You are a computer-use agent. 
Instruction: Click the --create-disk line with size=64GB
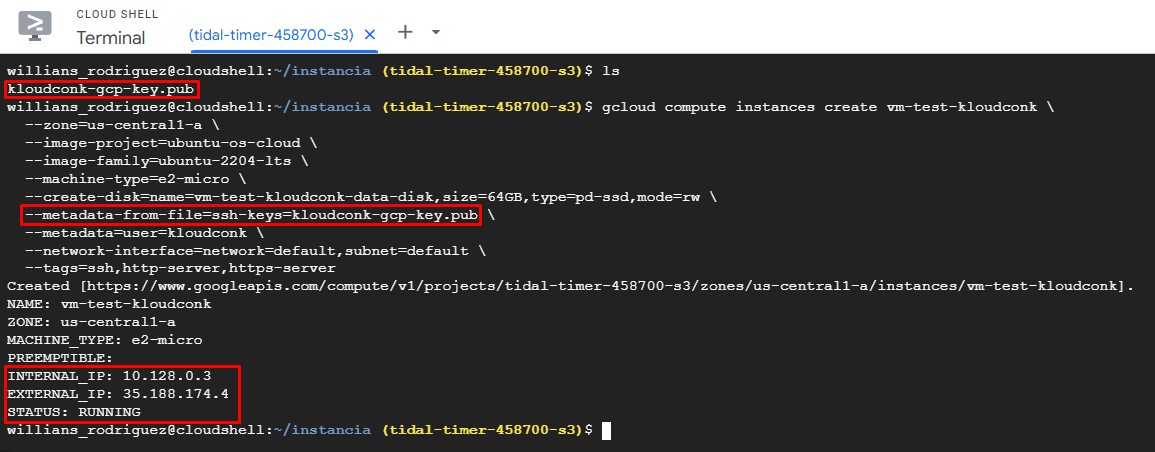[371, 197]
